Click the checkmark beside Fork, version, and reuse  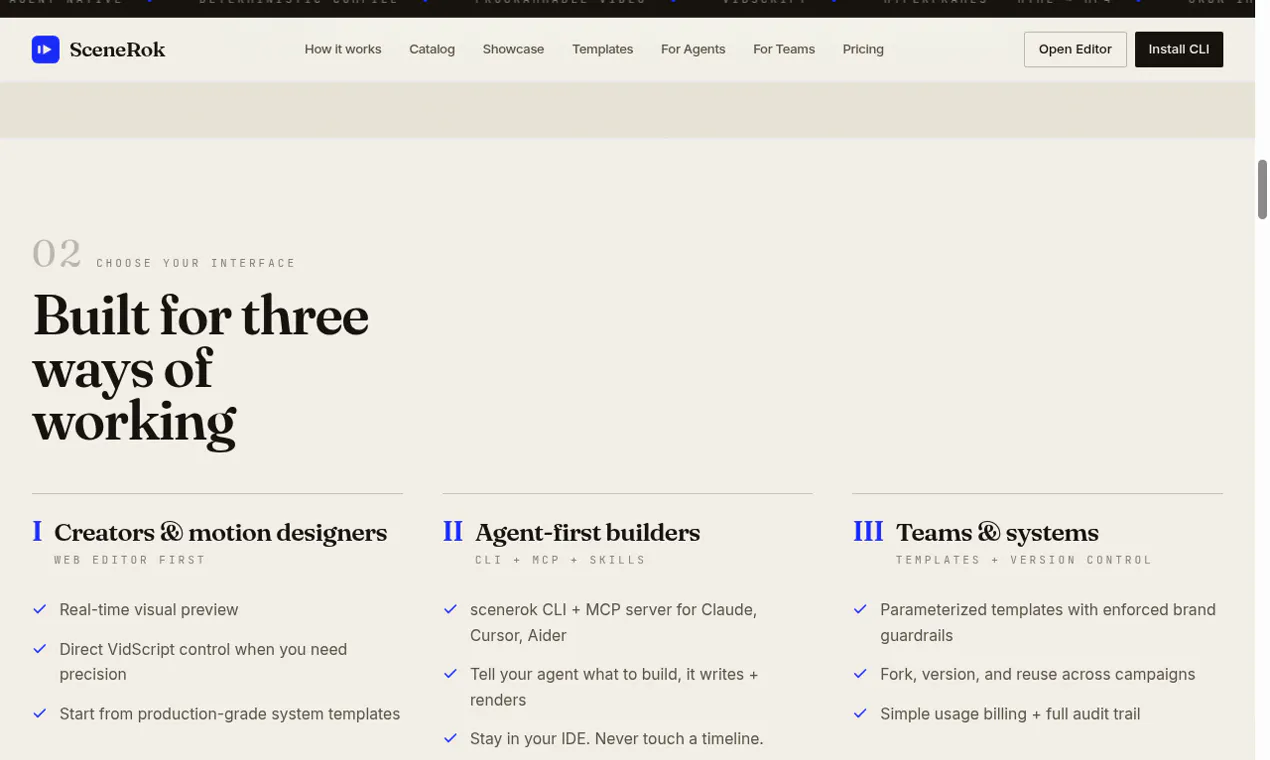pos(860,674)
